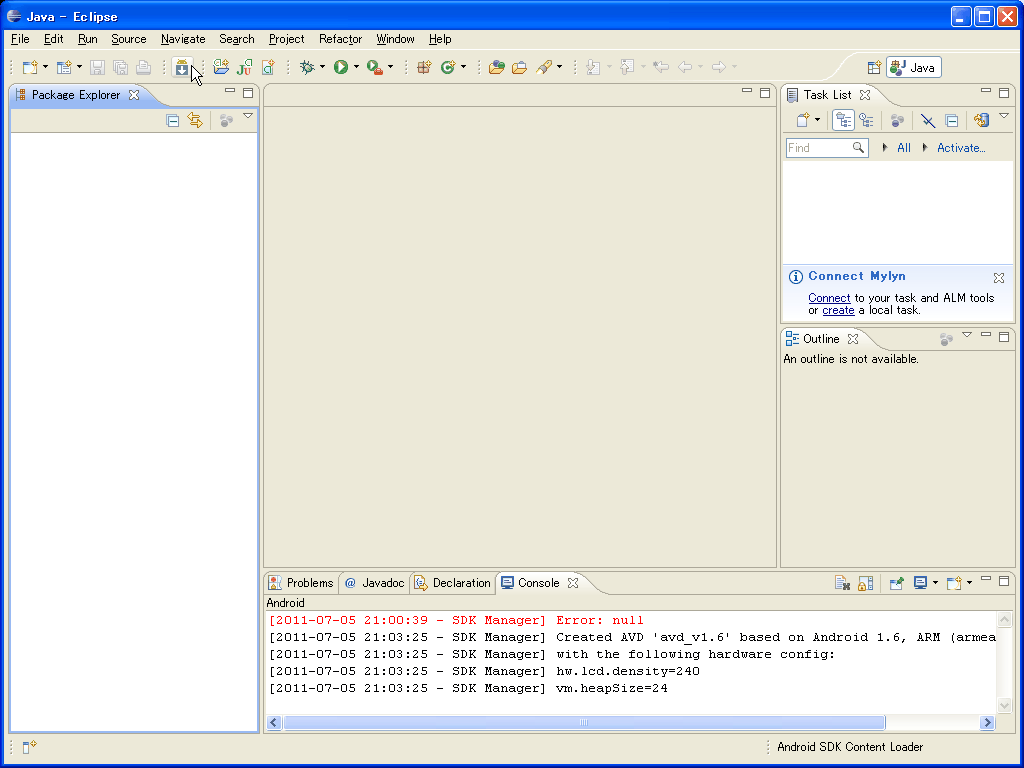1024x768 pixels.
Task: Dismiss the Connect Mylyn notice
Action: (x=999, y=278)
